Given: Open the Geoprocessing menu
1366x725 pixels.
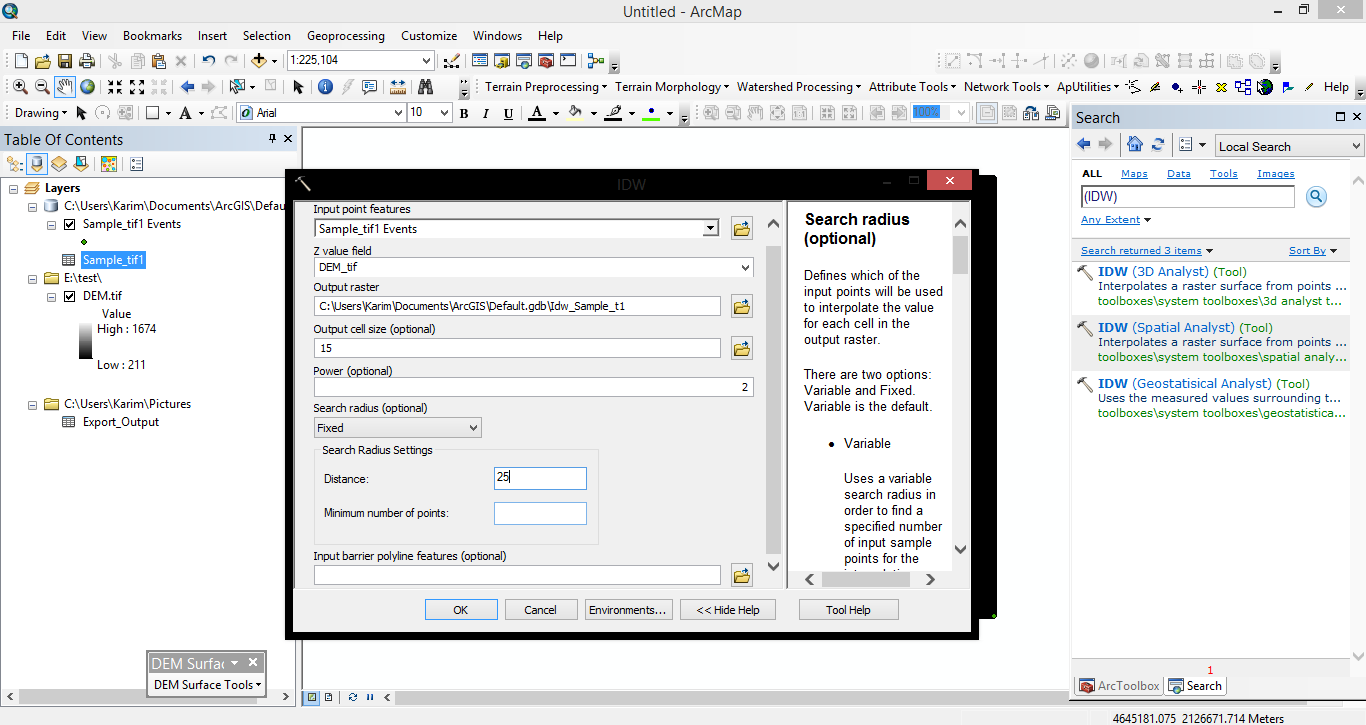Looking at the screenshot, I should point(345,35).
